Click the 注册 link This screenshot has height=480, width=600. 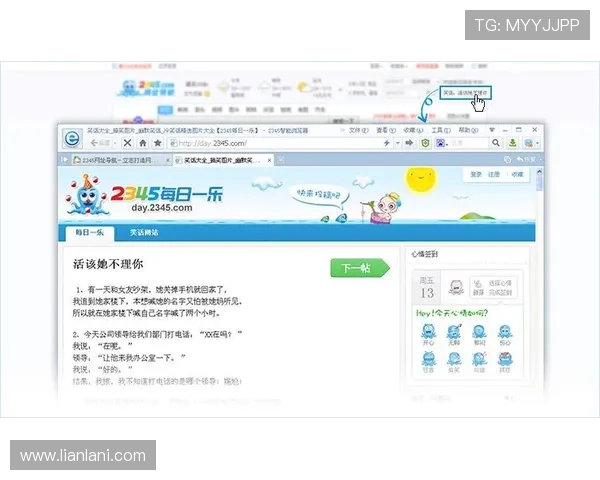[x=494, y=174]
